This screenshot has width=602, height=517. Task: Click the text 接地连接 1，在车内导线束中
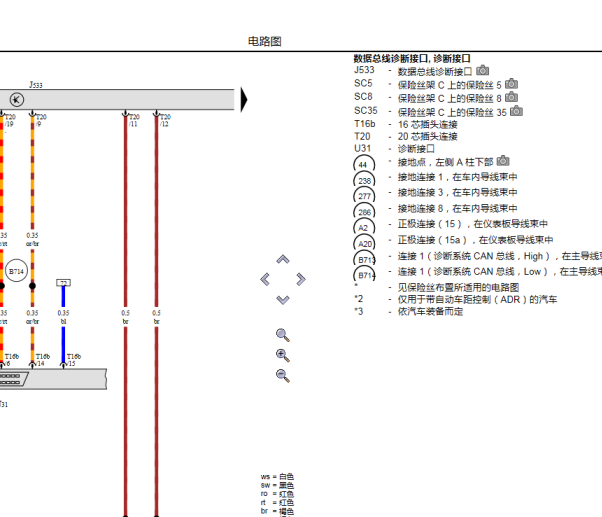[457, 177]
